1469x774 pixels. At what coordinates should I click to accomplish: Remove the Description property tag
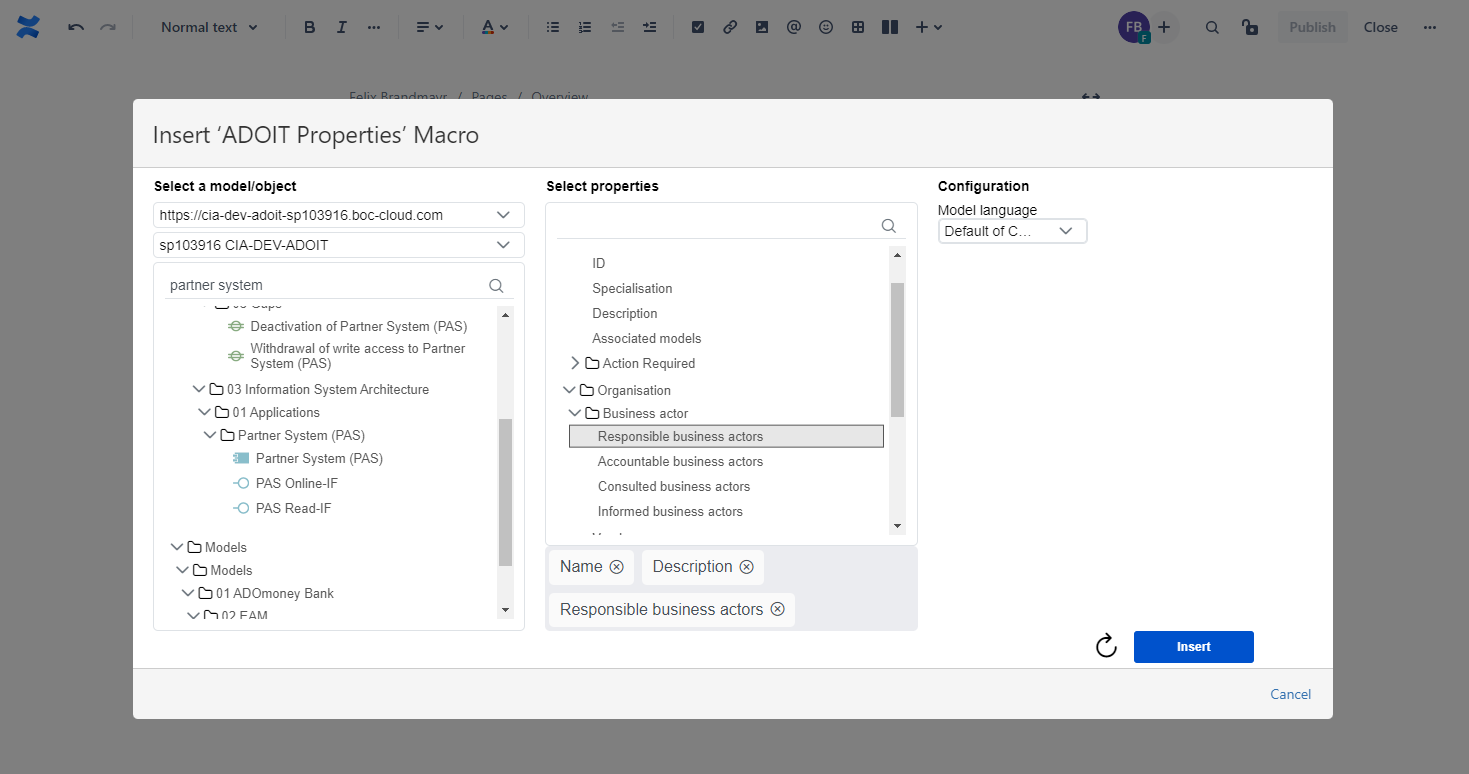tap(746, 567)
